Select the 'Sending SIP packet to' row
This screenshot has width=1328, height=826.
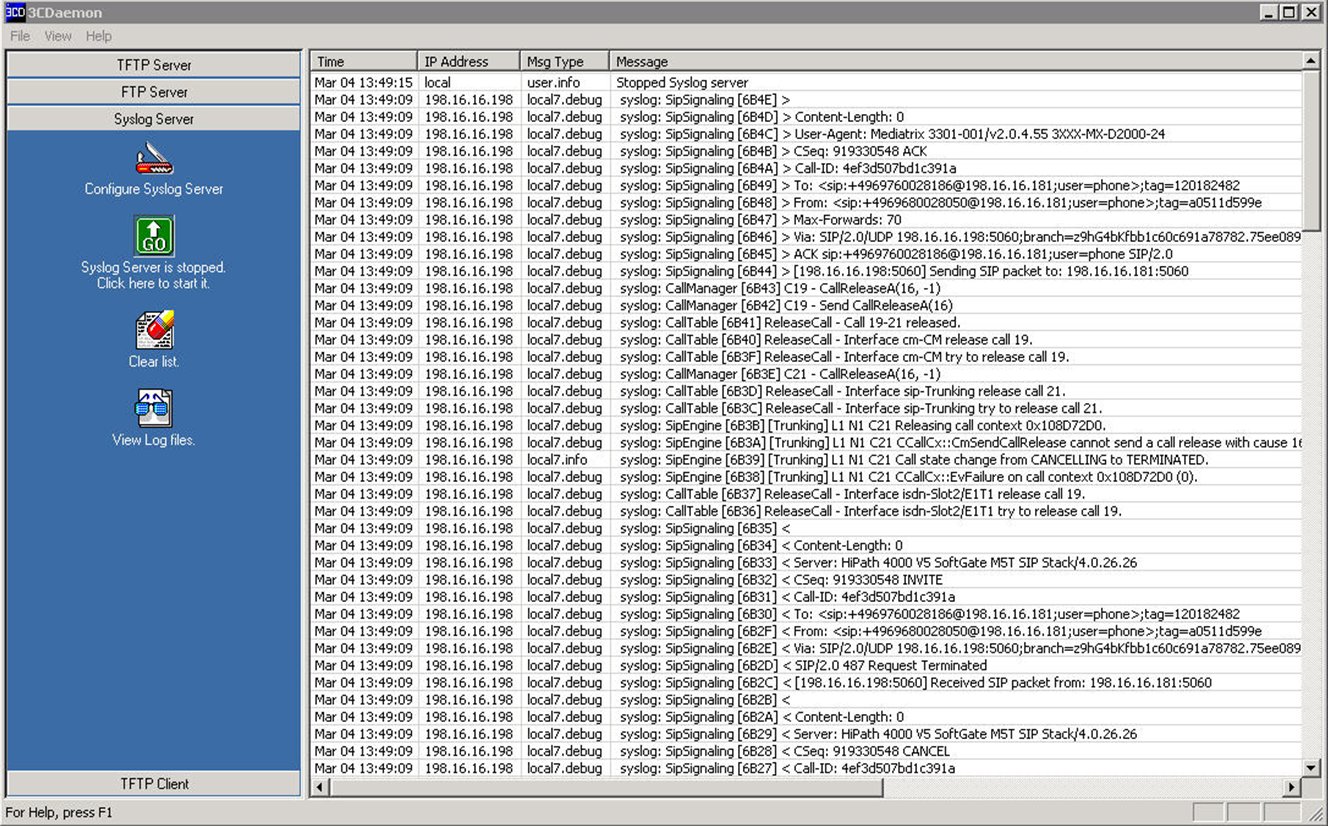tap(807, 271)
